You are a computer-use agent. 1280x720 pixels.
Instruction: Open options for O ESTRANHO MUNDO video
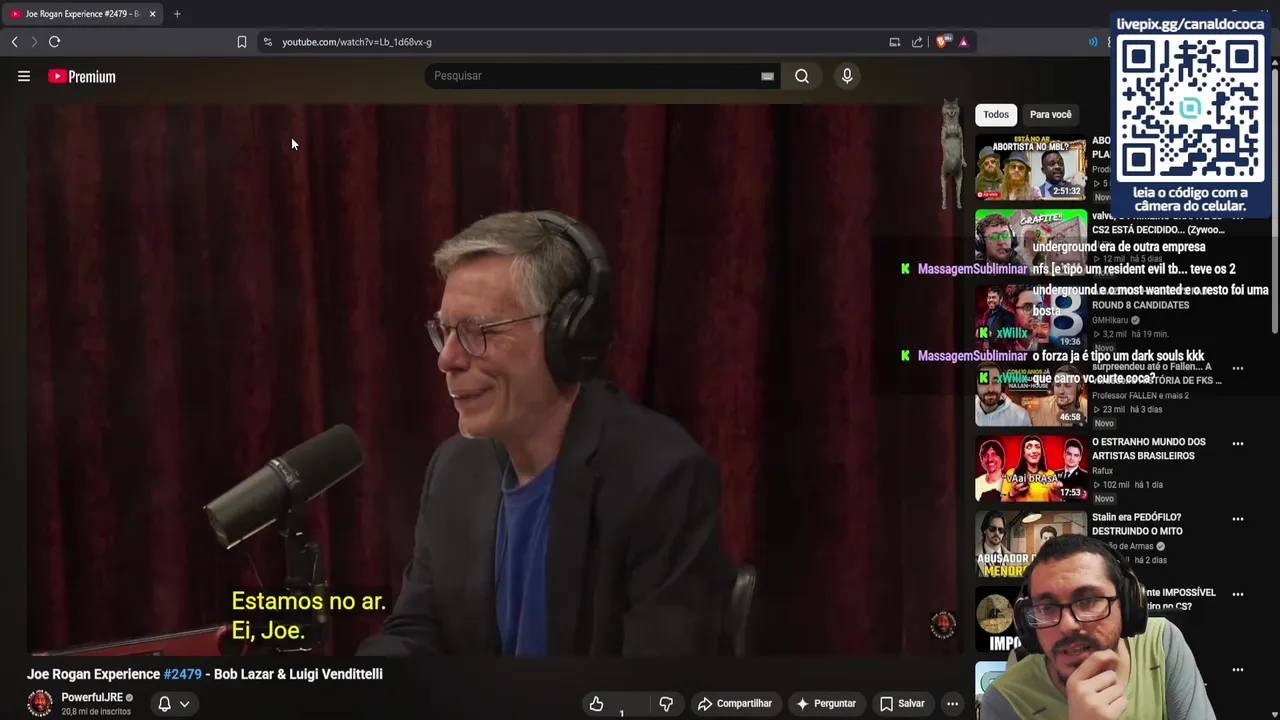pyautogui.click(x=1238, y=443)
